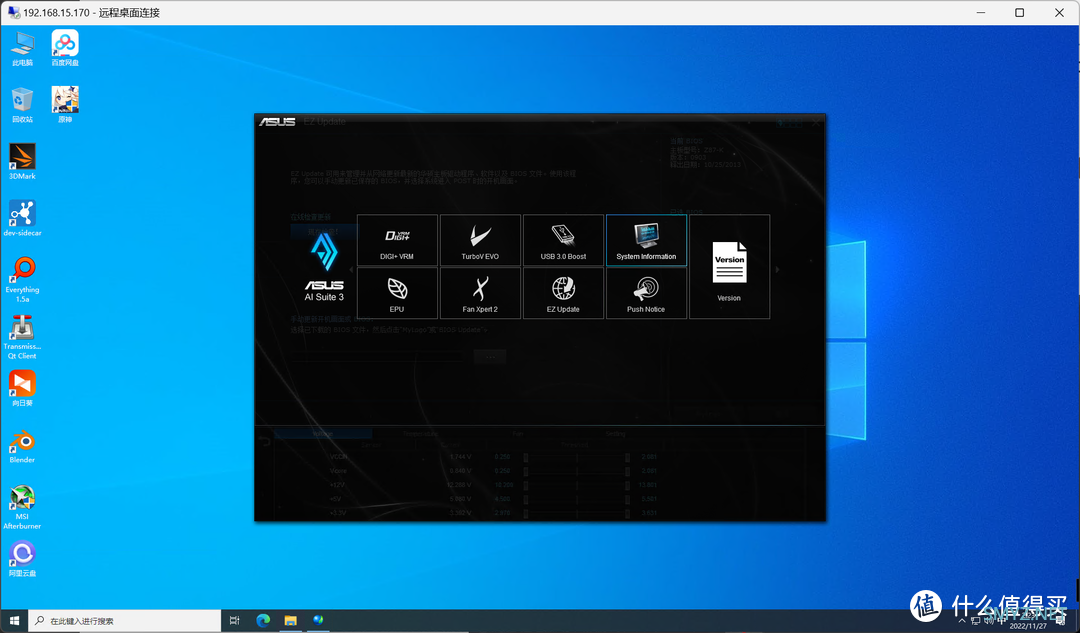Open the DIGI+ VRM tile

(x=397, y=240)
